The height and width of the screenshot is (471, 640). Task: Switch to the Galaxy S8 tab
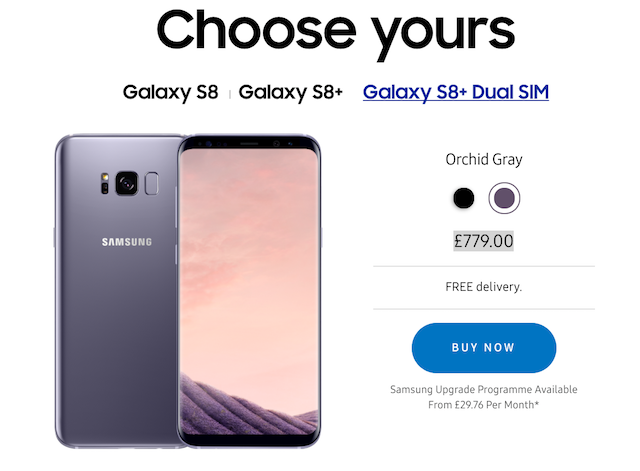pos(171,92)
